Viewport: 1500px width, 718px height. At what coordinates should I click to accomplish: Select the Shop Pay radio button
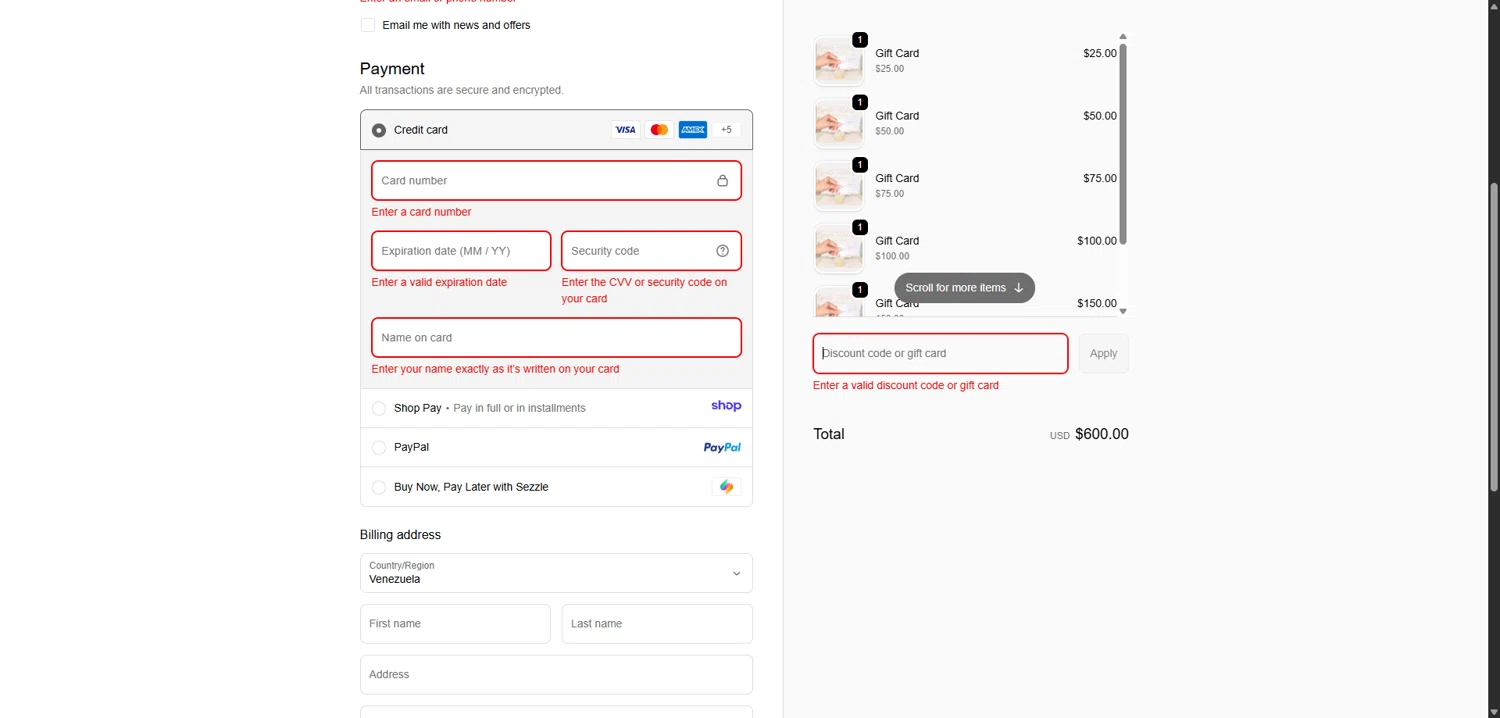point(379,408)
